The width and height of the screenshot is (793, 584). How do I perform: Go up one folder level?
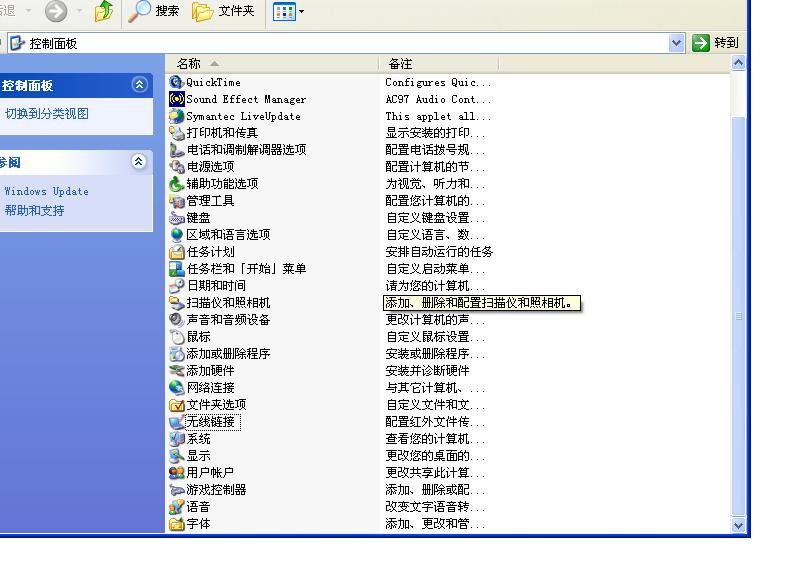pyautogui.click(x=104, y=11)
